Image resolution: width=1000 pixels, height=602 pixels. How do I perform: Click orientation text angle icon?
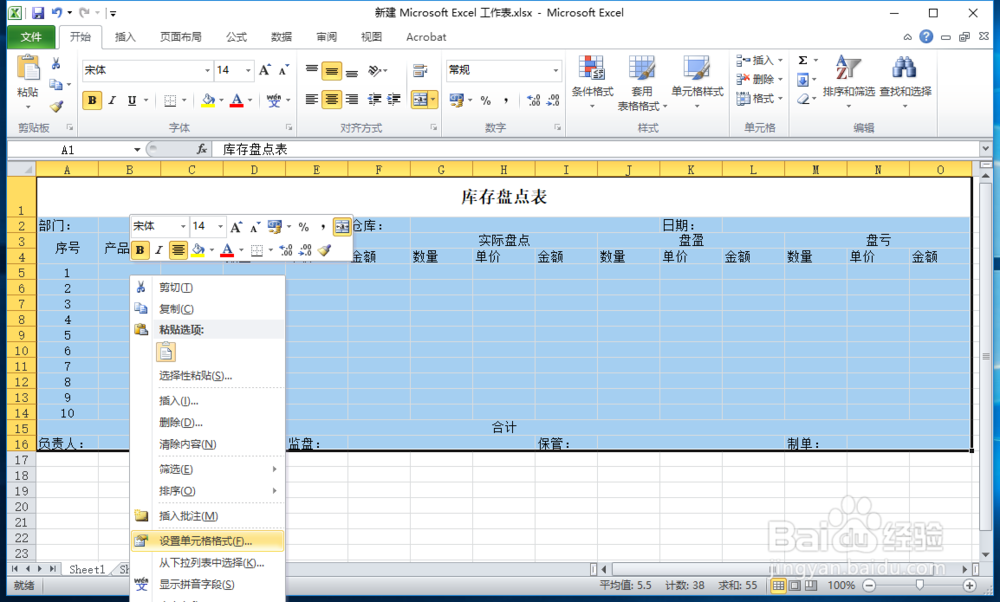[x=375, y=70]
